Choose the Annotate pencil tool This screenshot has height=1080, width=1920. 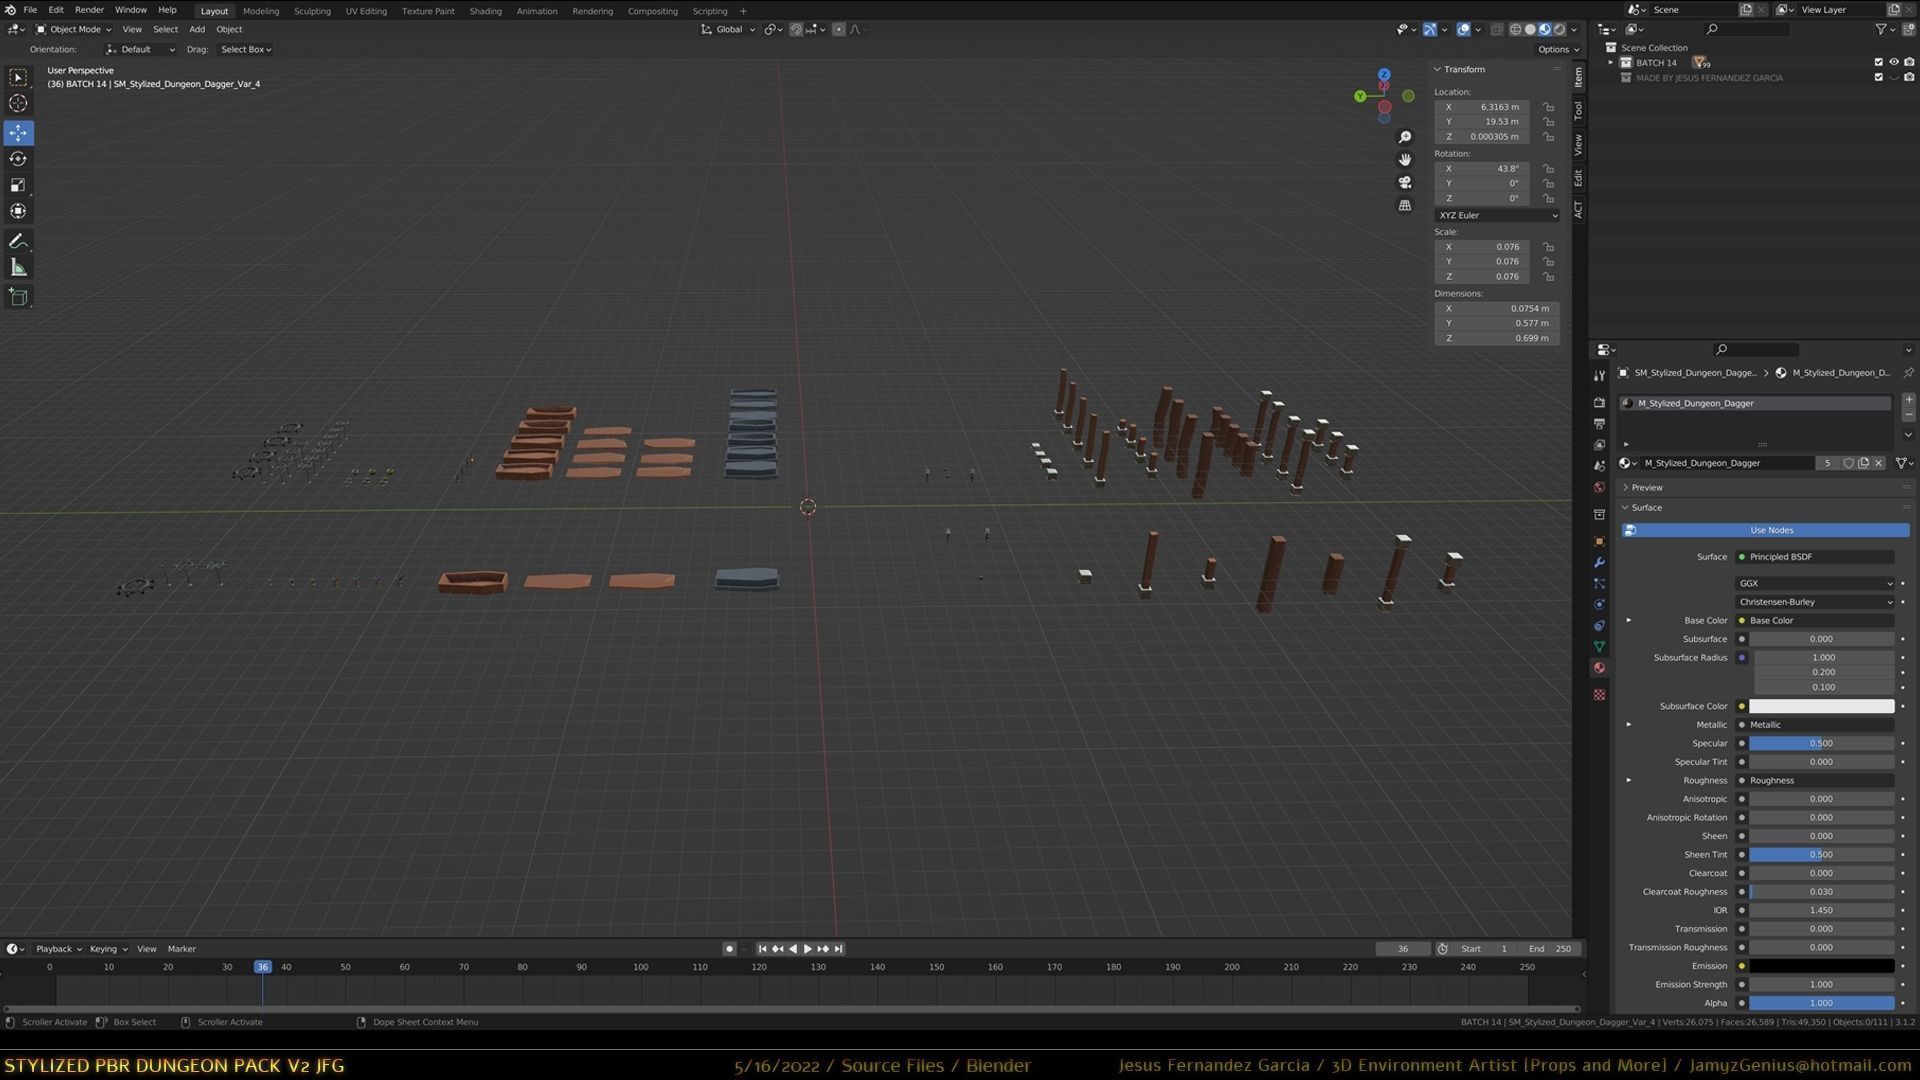(x=18, y=241)
